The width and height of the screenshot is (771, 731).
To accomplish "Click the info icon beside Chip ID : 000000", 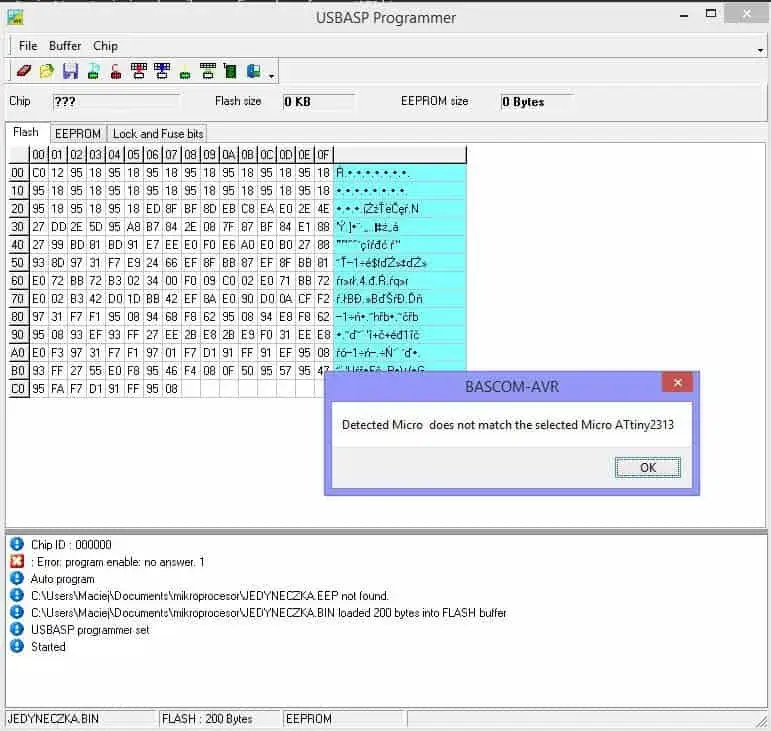I will point(17,544).
